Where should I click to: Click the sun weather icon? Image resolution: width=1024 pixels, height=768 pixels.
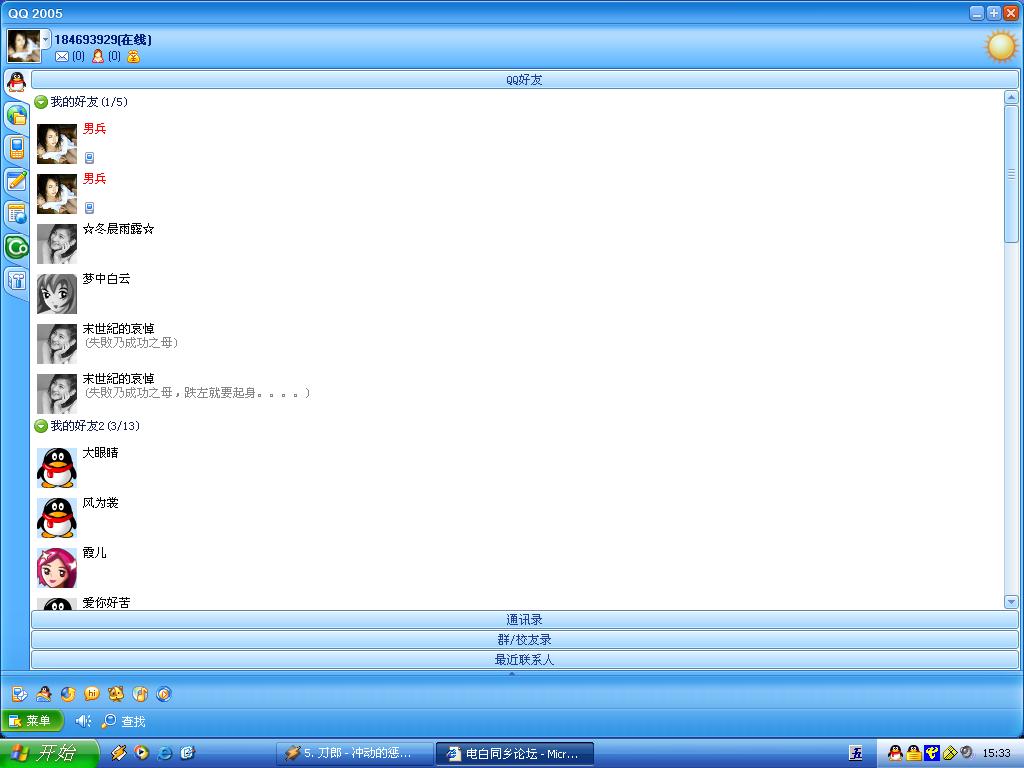[1000, 46]
